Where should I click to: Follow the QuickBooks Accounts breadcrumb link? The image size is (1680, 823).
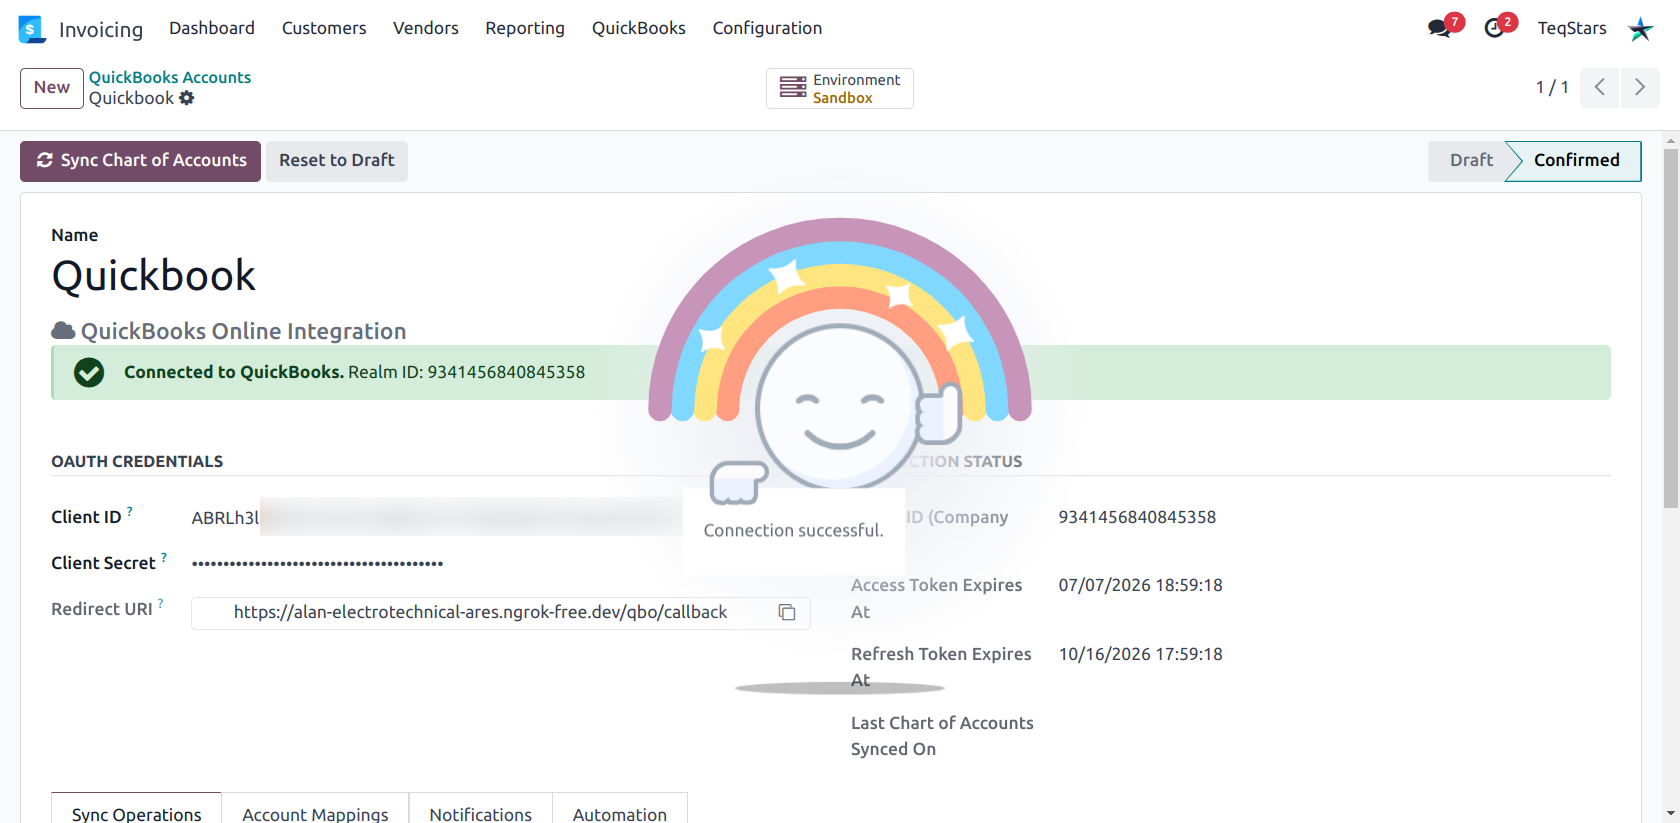[x=170, y=77]
